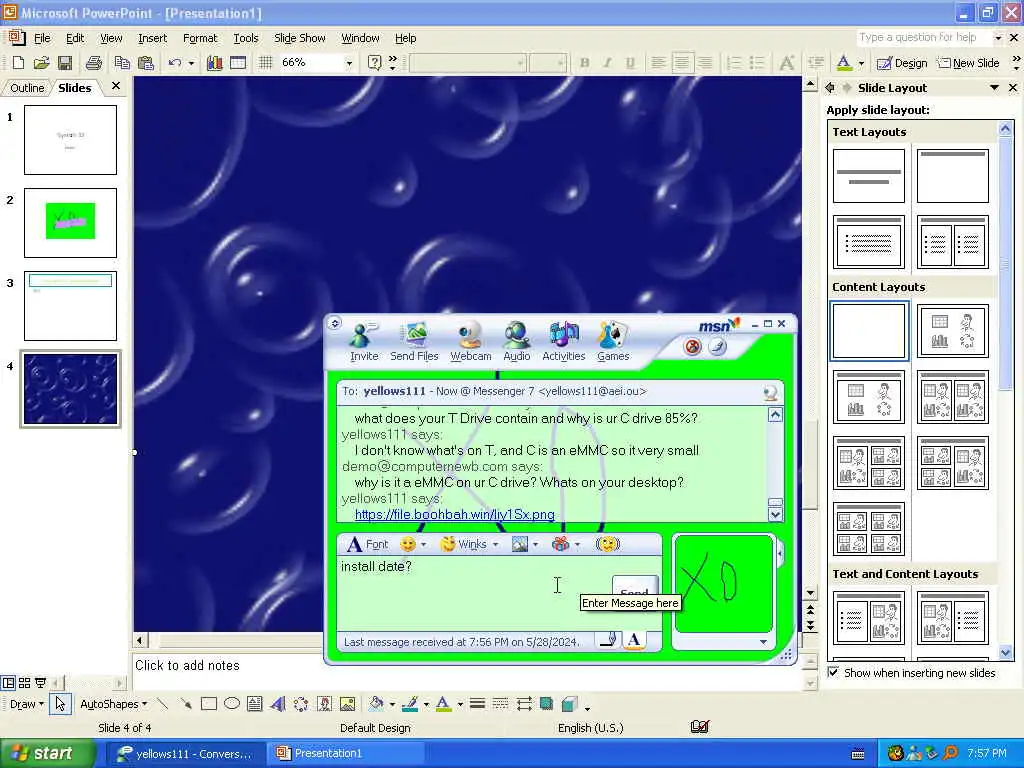1024x768 pixels.
Task: Open Slide Layout task pane dropdown arrow
Action: [995, 88]
